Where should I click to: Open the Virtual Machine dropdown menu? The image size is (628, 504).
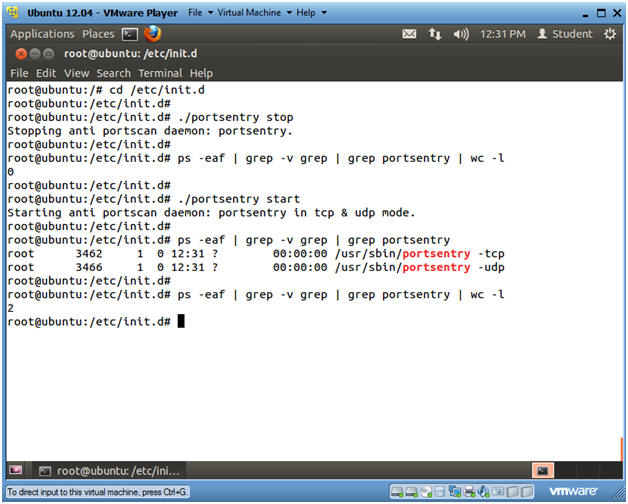pos(254,12)
